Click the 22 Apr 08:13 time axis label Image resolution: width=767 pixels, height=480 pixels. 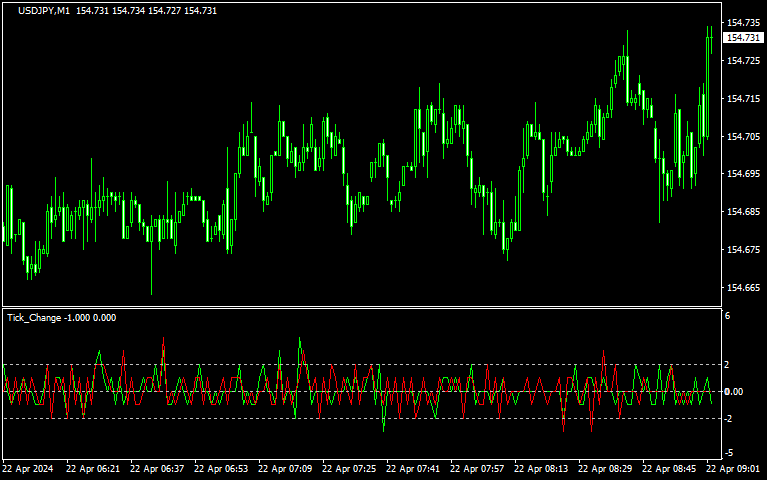click(x=541, y=469)
